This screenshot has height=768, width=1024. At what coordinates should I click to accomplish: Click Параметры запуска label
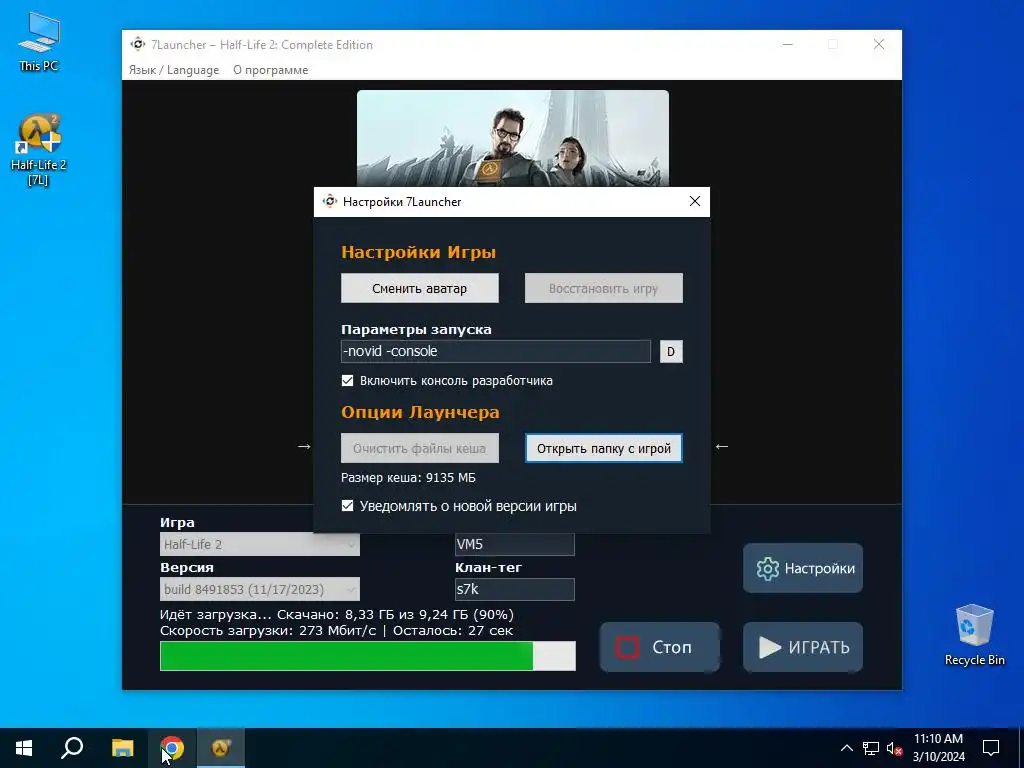click(x=416, y=330)
